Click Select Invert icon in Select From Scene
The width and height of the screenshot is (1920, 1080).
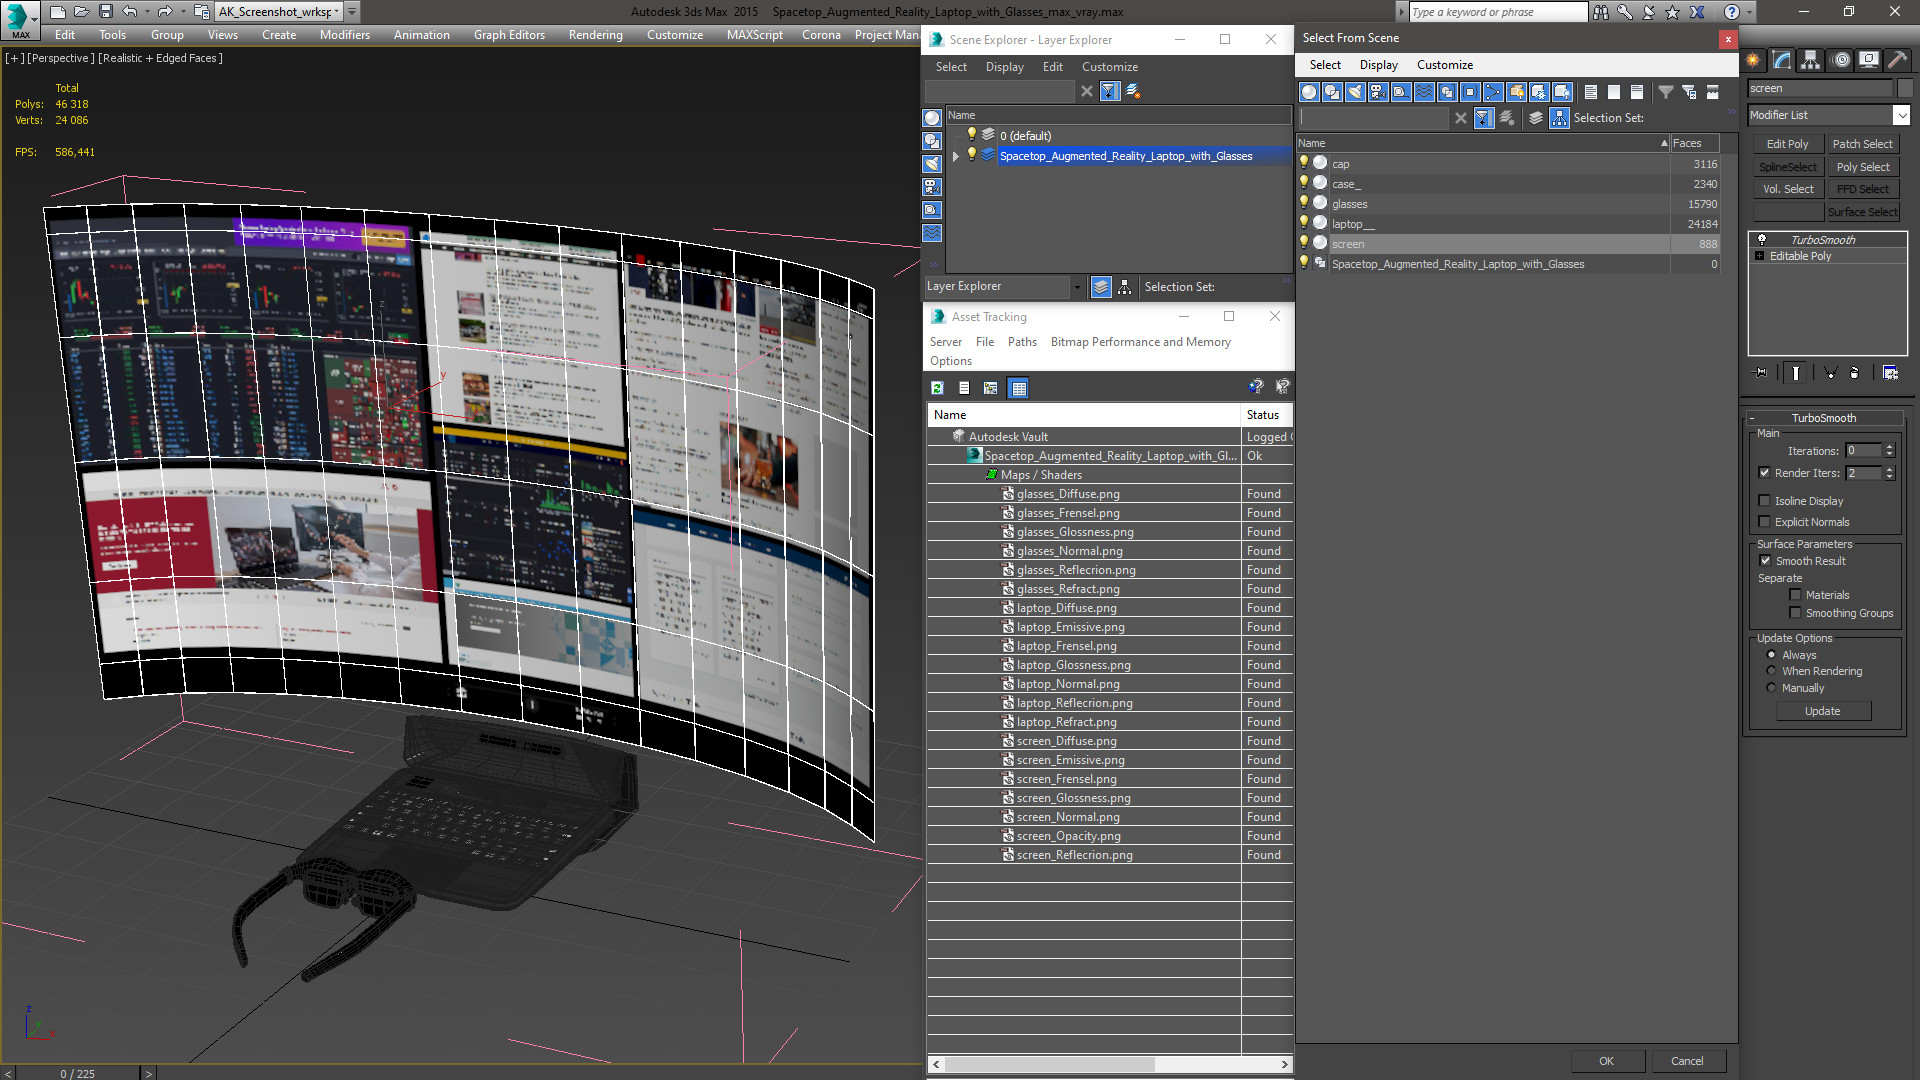point(1637,92)
